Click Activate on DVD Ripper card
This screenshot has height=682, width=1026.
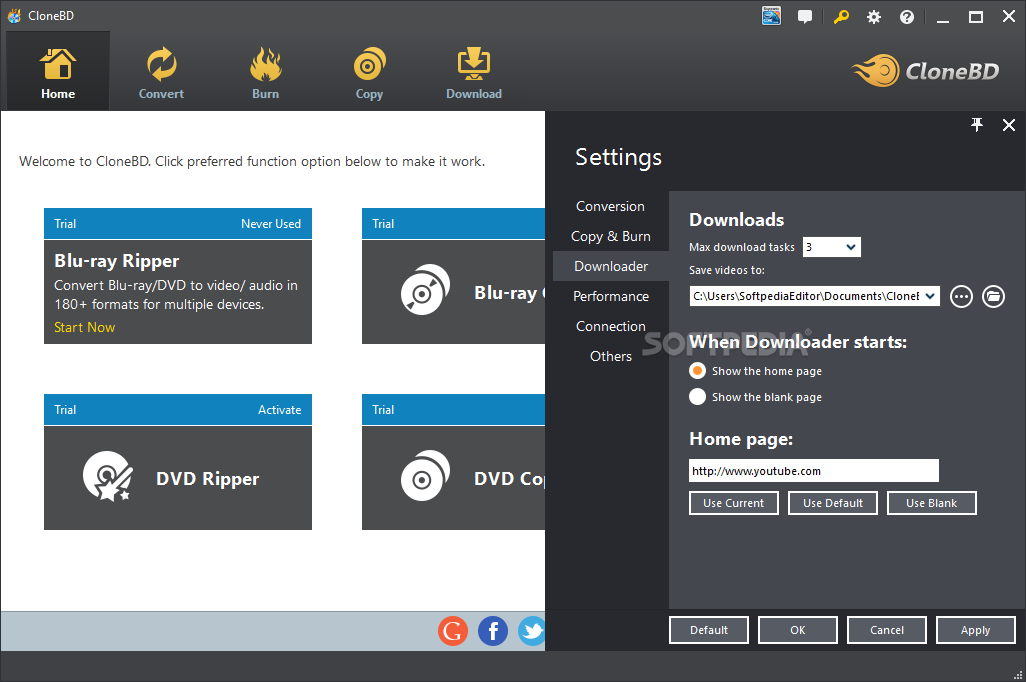(279, 410)
